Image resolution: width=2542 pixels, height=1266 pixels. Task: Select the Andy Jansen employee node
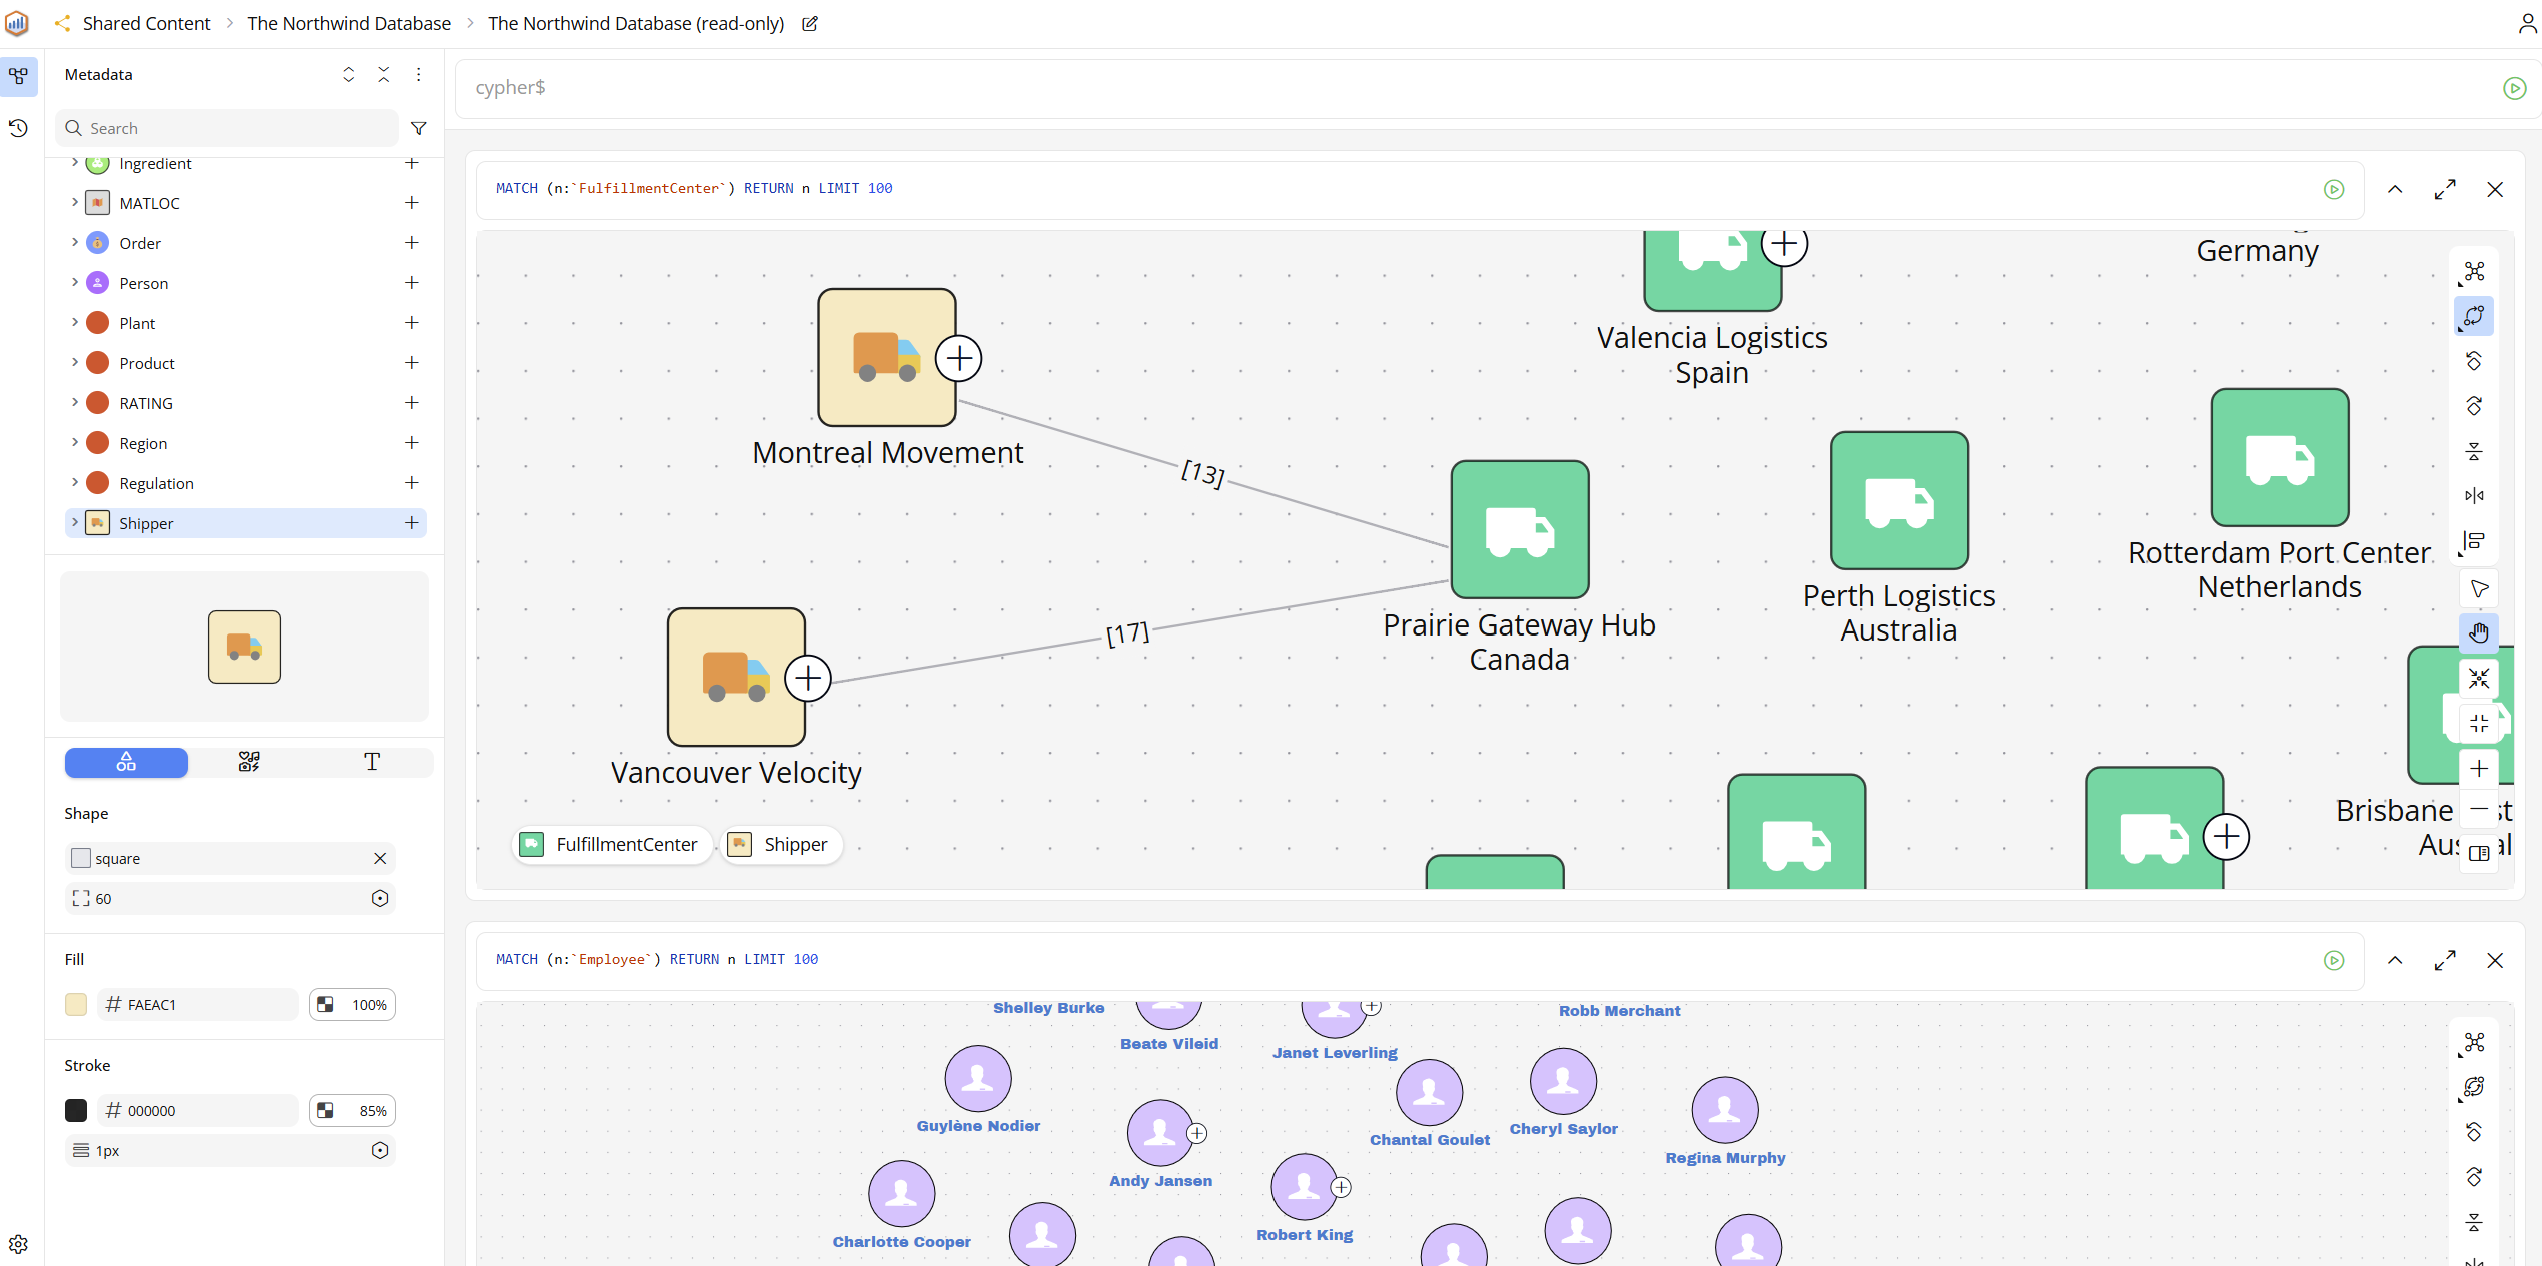coord(1159,1133)
